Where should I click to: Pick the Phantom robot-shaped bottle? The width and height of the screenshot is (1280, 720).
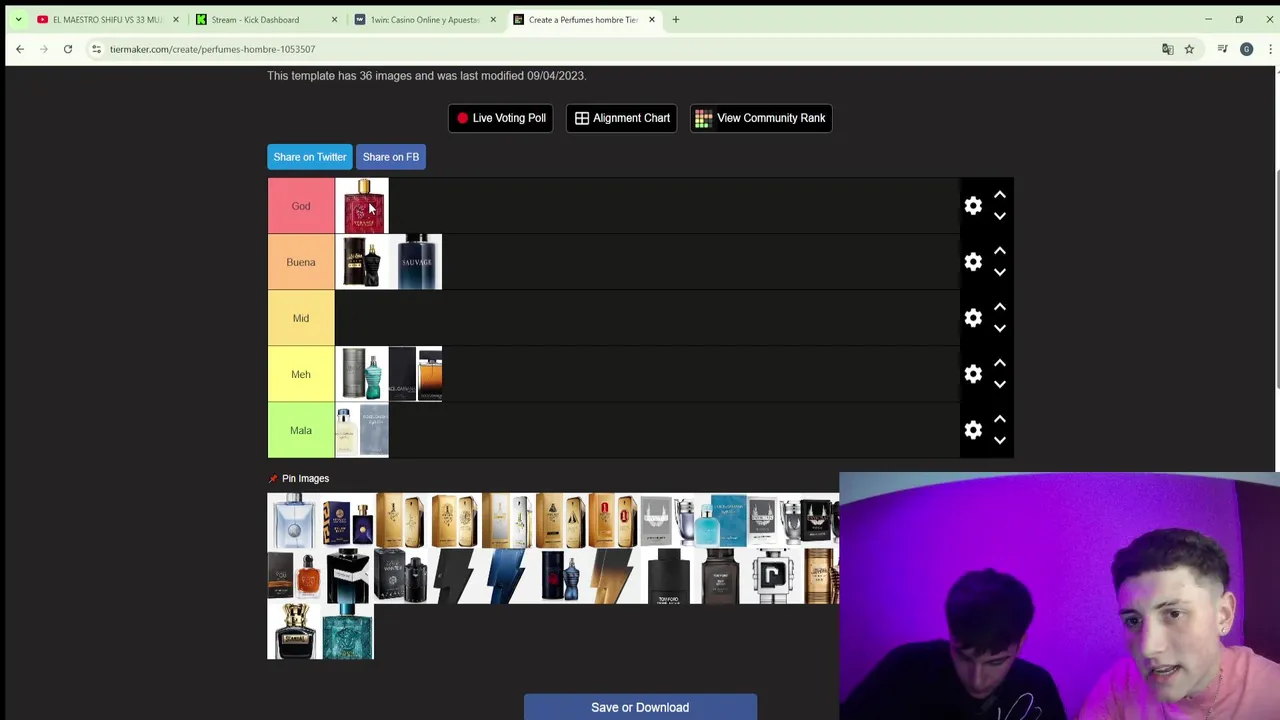coord(774,576)
